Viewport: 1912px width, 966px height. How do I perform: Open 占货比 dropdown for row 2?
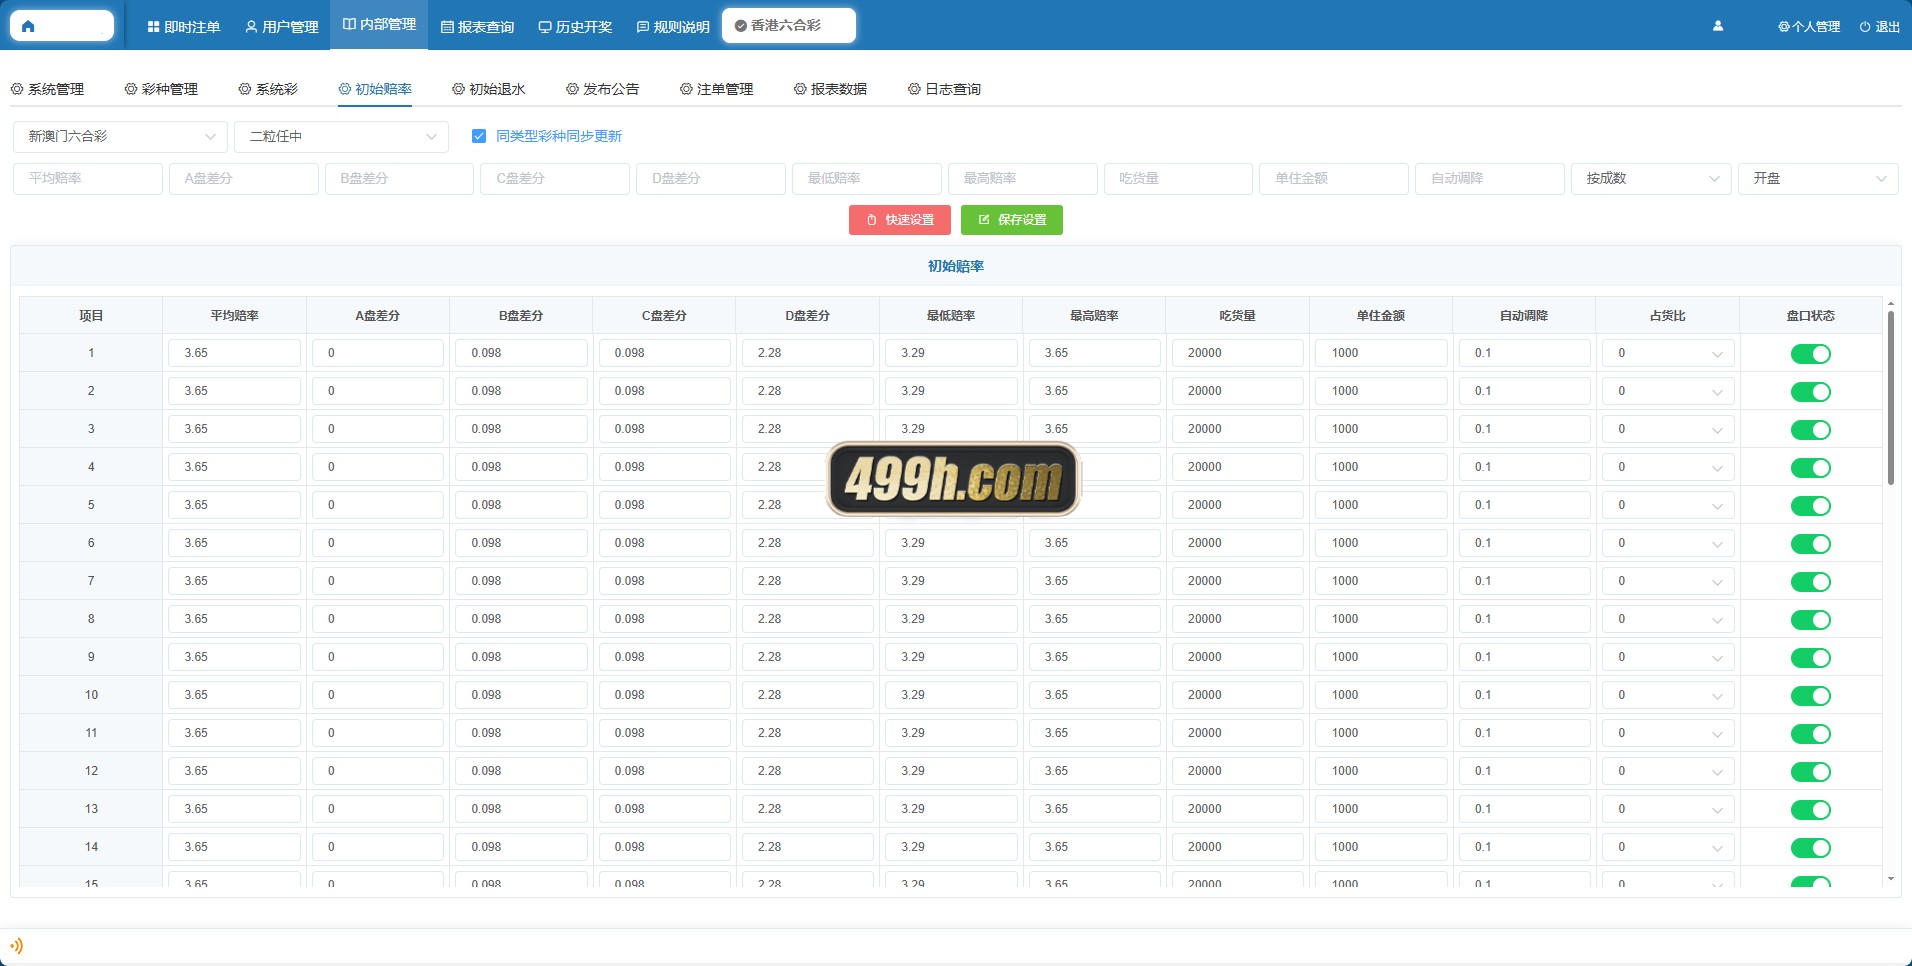[1668, 391]
